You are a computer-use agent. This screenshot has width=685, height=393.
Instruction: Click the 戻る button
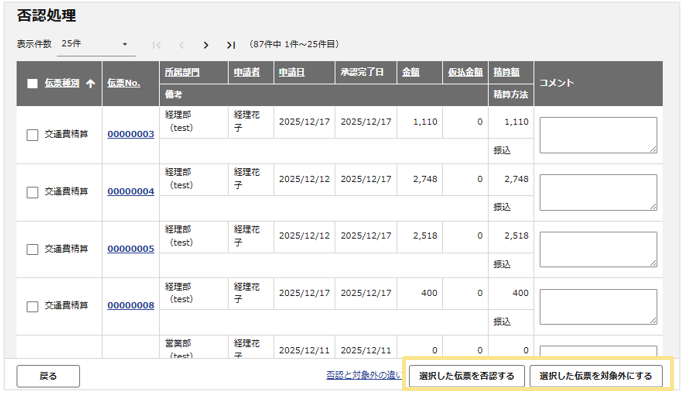pos(48,376)
